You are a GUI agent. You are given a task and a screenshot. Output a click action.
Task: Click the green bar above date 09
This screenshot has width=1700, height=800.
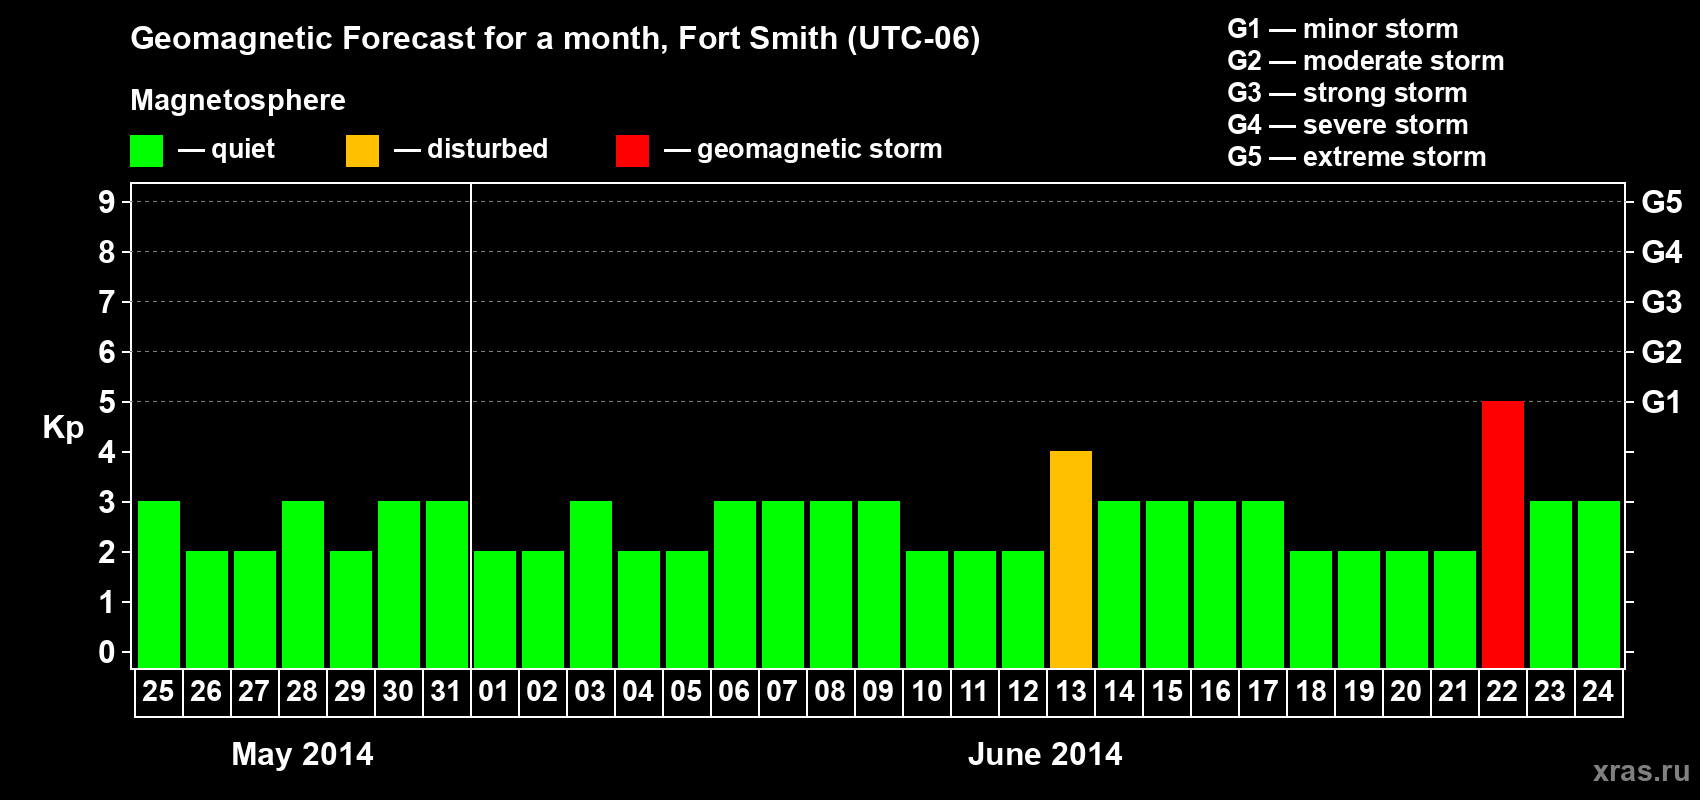coord(878,584)
